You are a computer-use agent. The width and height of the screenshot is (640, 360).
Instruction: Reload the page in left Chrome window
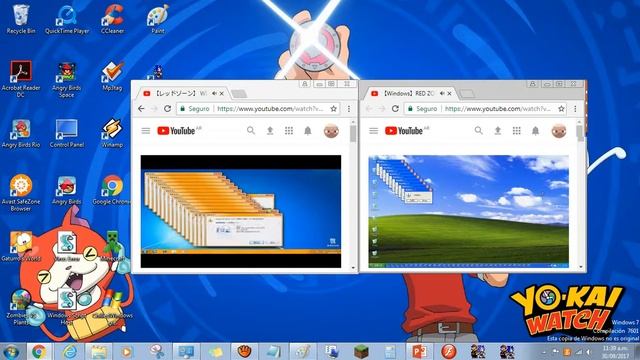click(x=167, y=109)
